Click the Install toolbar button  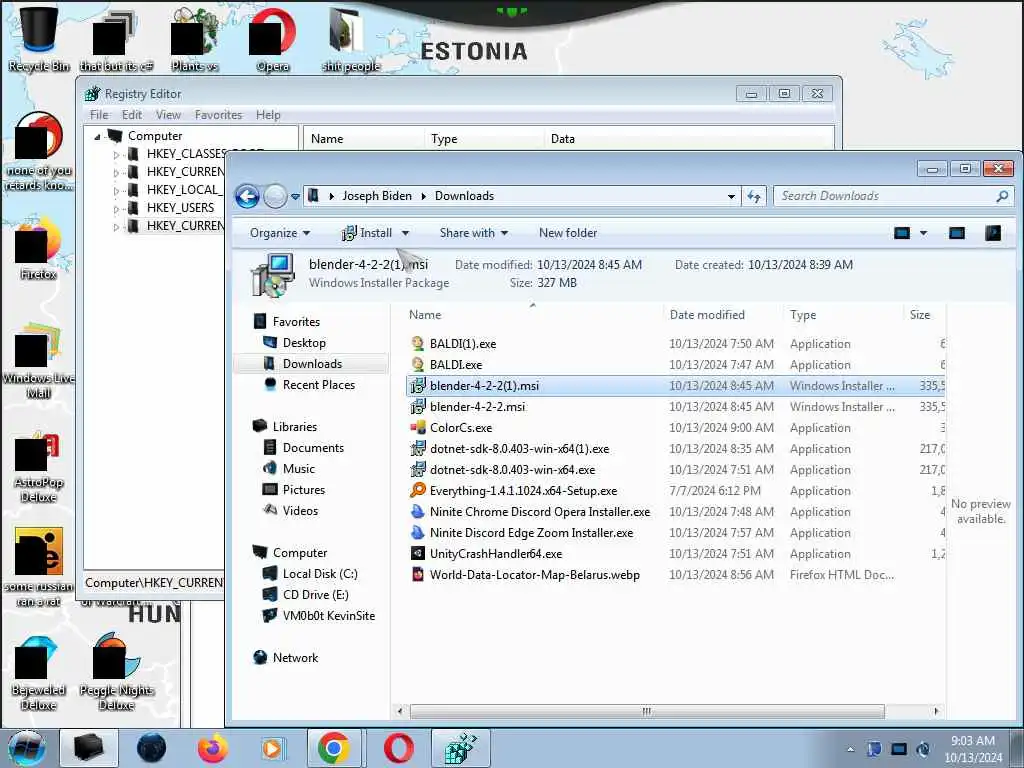[x=368, y=233]
